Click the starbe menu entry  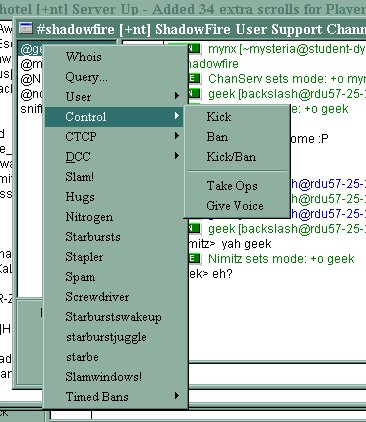pyautogui.click(x=113, y=357)
